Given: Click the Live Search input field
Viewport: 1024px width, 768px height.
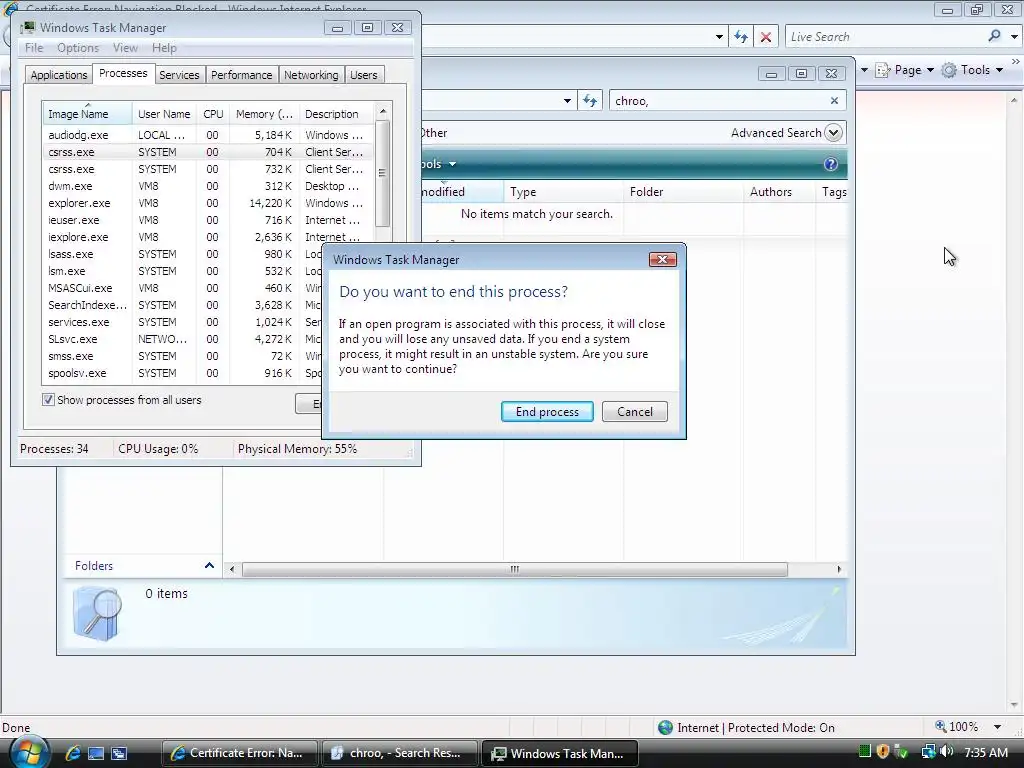Looking at the screenshot, I should (885, 37).
